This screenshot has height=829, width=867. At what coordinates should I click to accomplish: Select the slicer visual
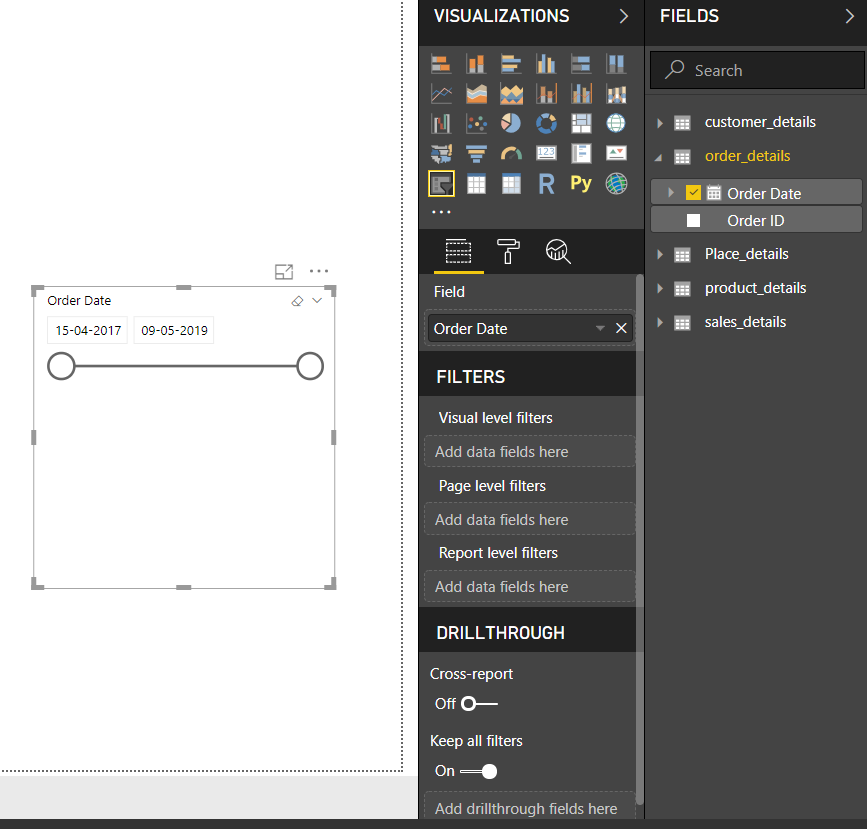point(441,184)
